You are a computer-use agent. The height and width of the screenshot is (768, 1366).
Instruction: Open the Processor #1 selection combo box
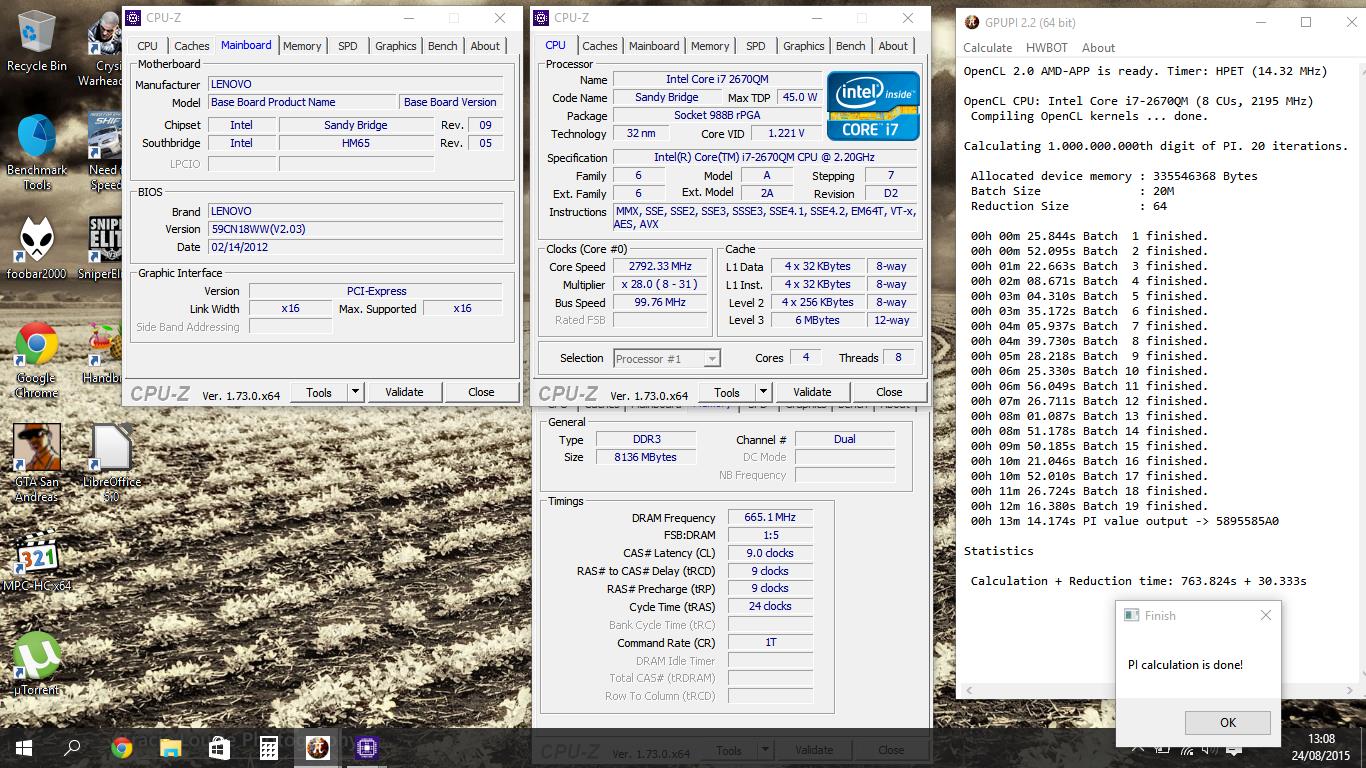click(667, 358)
